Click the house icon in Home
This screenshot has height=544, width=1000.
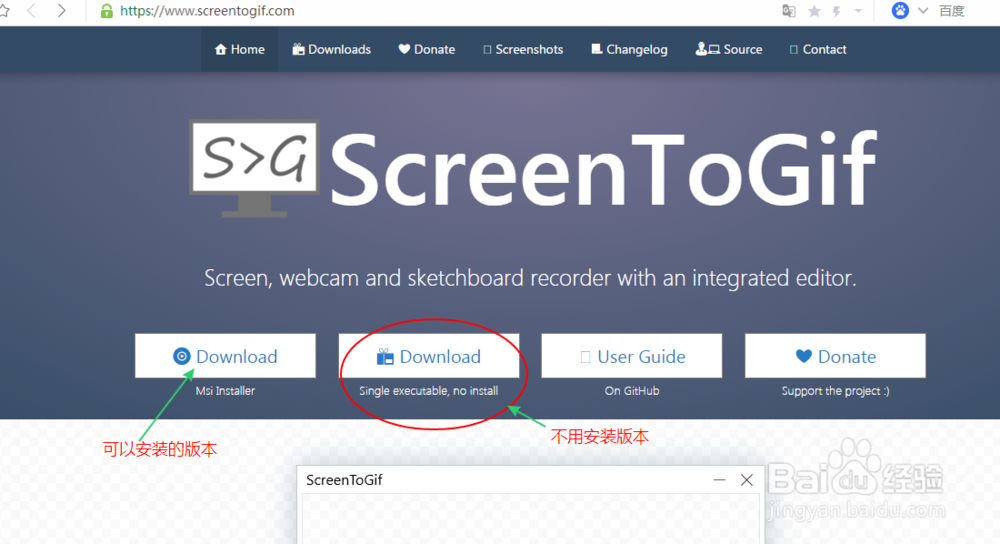[x=221, y=49]
